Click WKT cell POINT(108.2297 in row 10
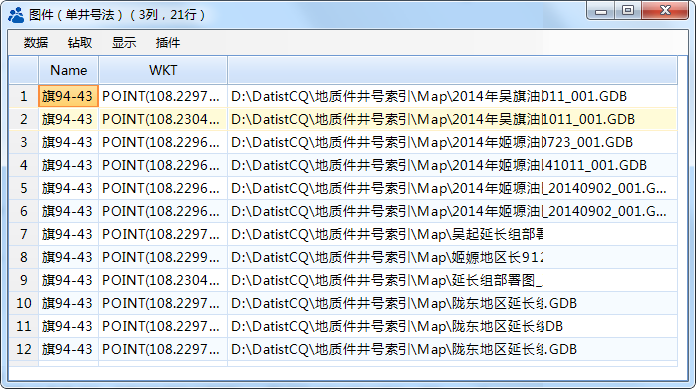696x389 pixels. (163, 304)
